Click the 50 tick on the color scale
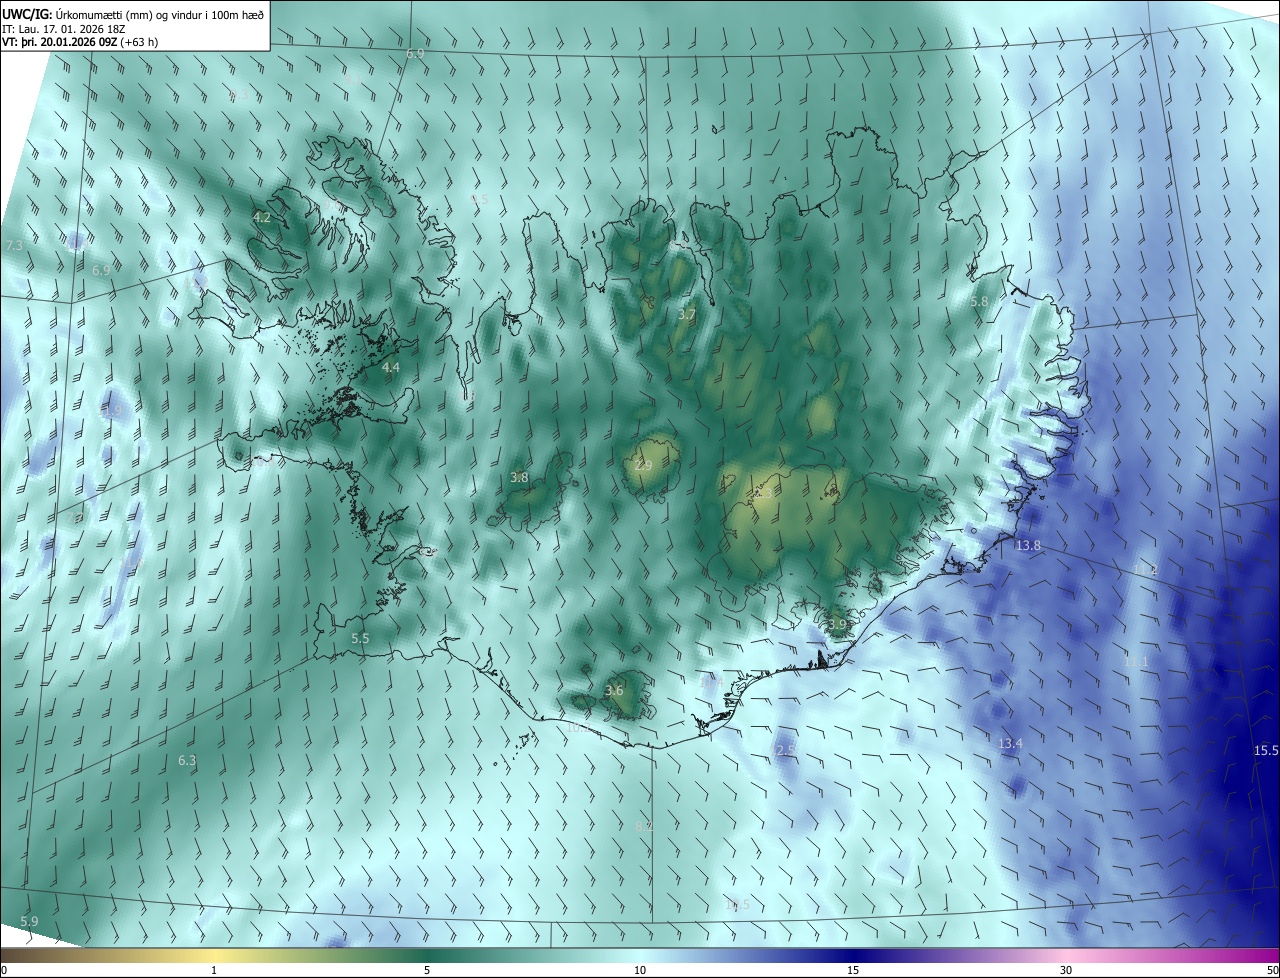Screen dimensions: 1280x978 pos(1271,970)
